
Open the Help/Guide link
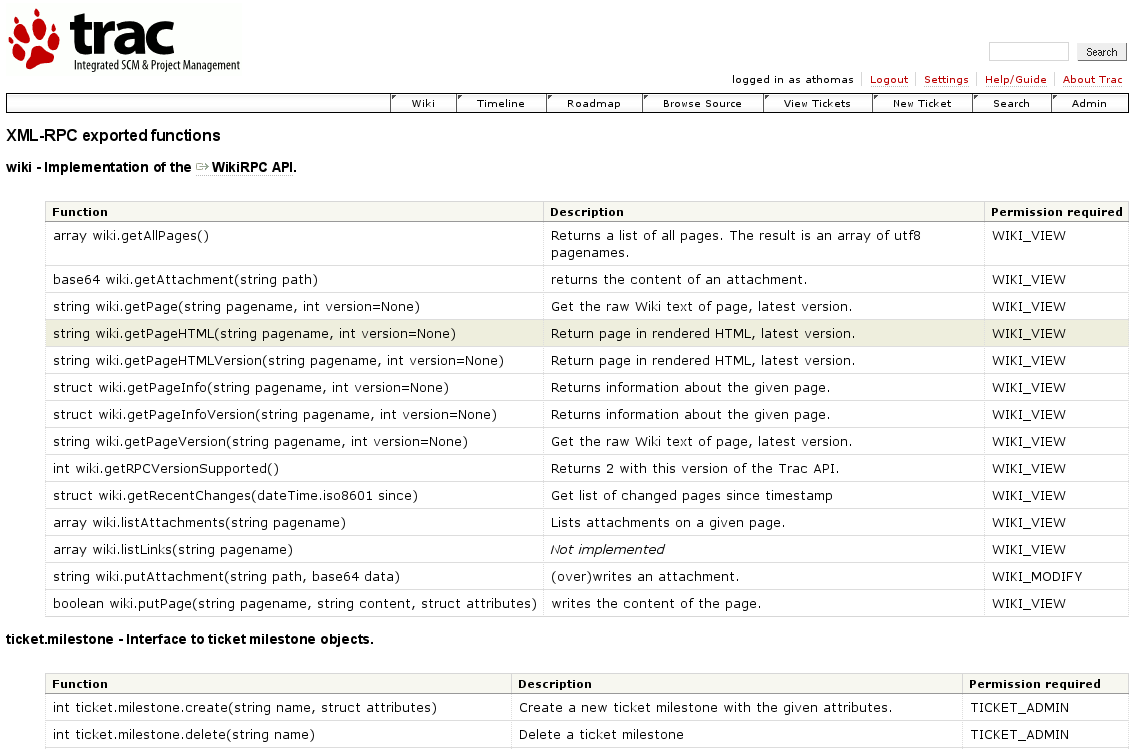click(1015, 80)
